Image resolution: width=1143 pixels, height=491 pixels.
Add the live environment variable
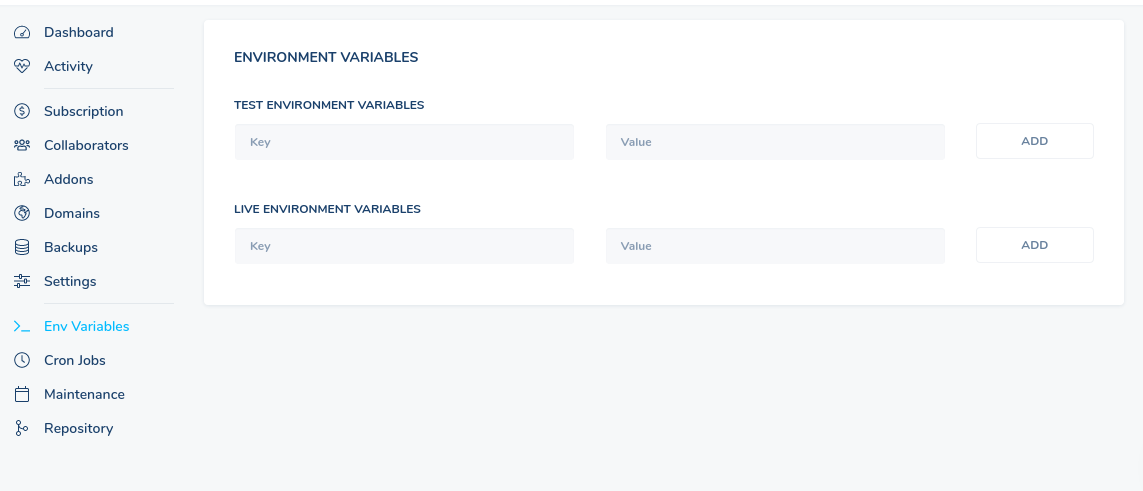(1034, 246)
